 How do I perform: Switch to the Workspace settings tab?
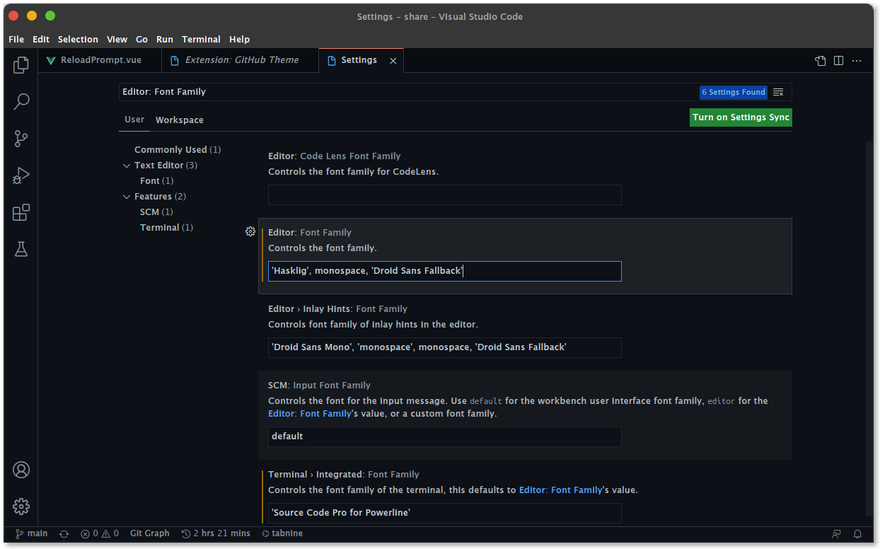click(179, 120)
